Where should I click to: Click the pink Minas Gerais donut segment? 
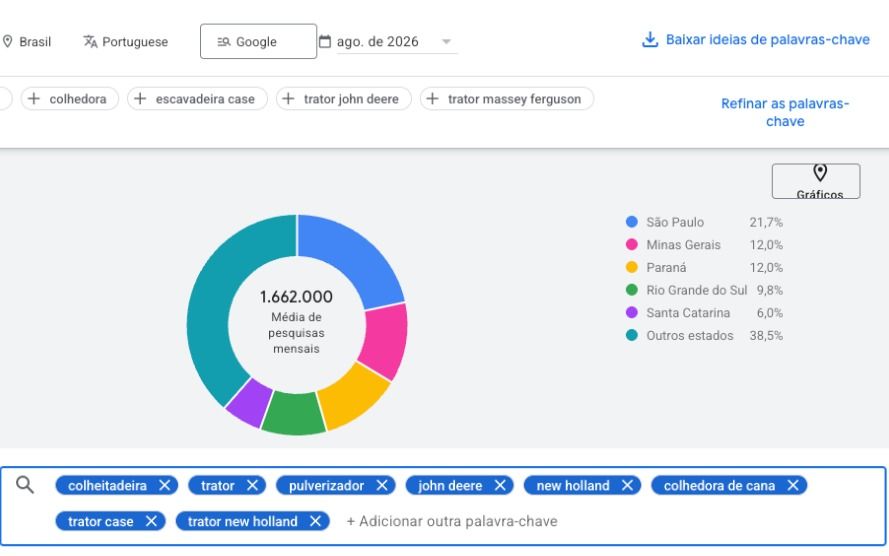pyautogui.click(x=384, y=340)
